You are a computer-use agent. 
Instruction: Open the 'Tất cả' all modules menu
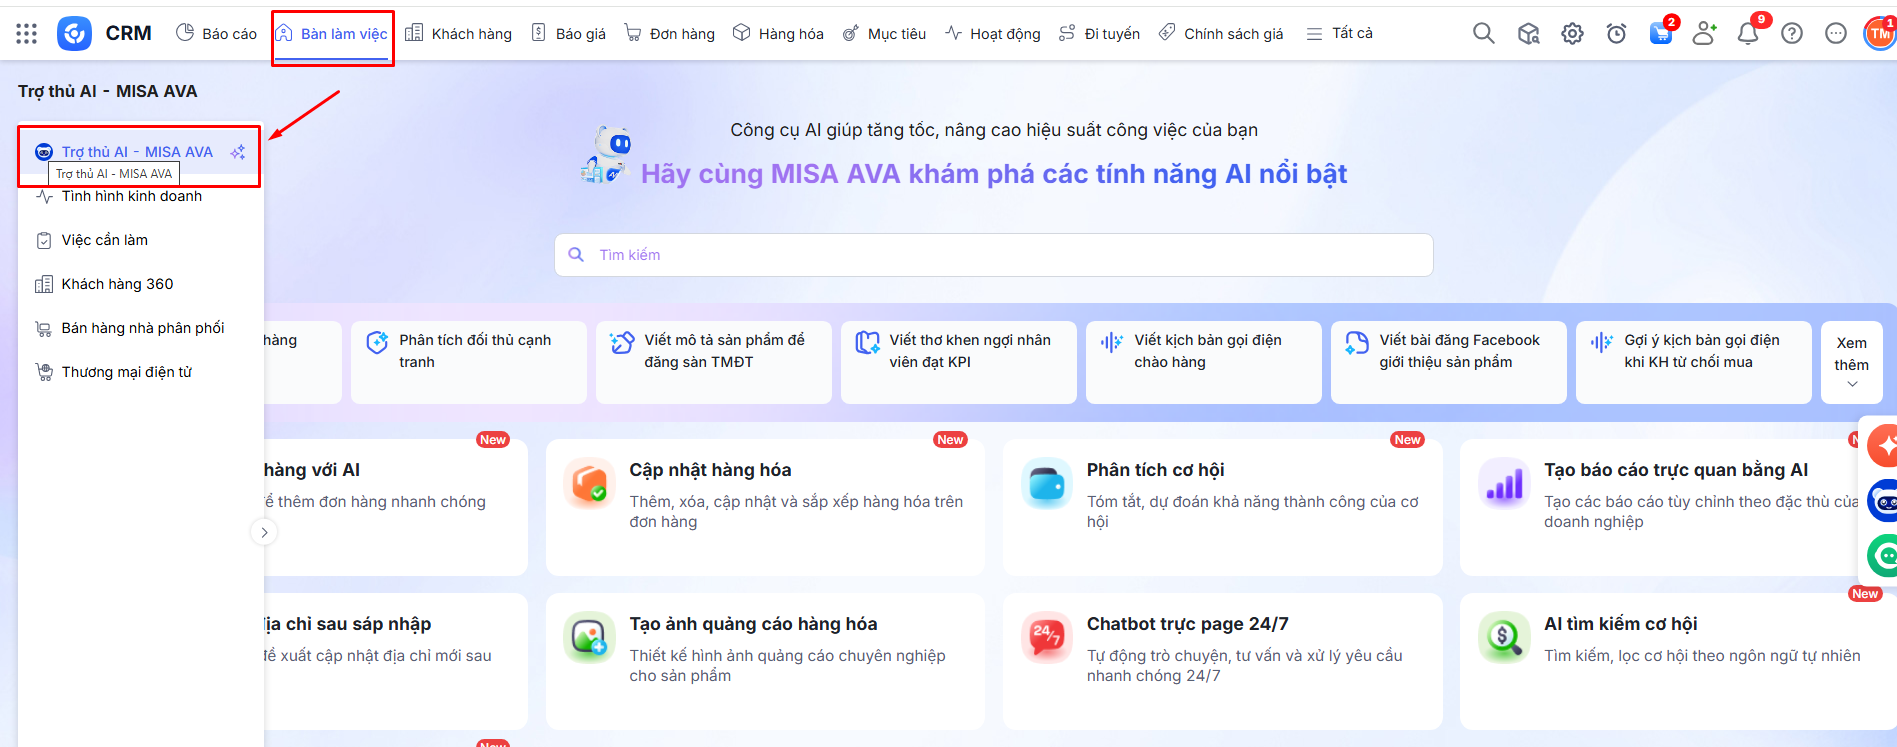[x=1340, y=34]
